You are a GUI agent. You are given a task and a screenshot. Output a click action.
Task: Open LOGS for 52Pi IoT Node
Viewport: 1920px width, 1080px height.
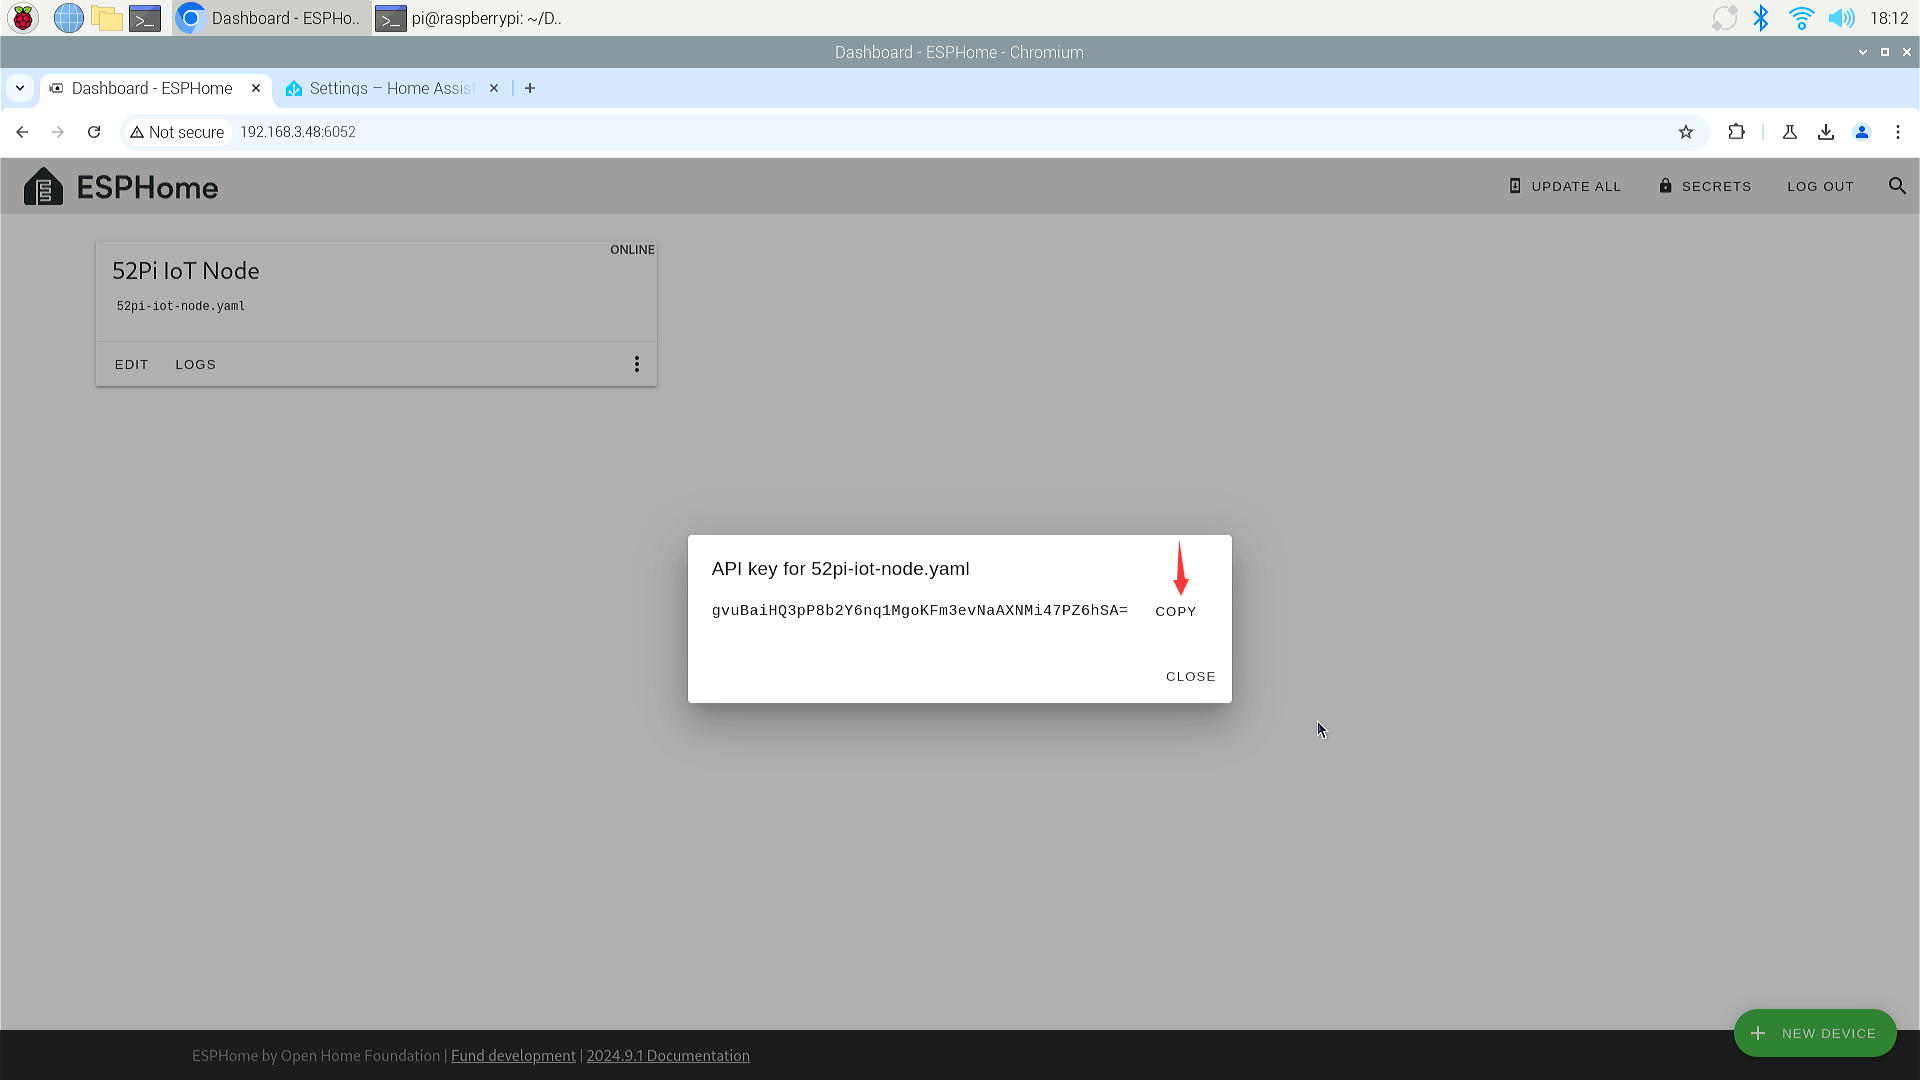point(195,365)
